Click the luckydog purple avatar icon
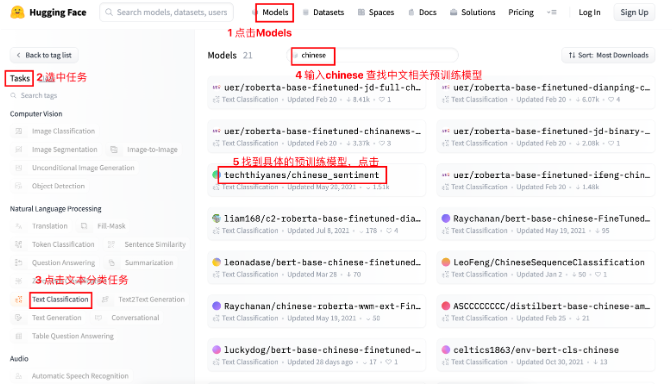The width and height of the screenshot is (672, 385). tap(216, 350)
